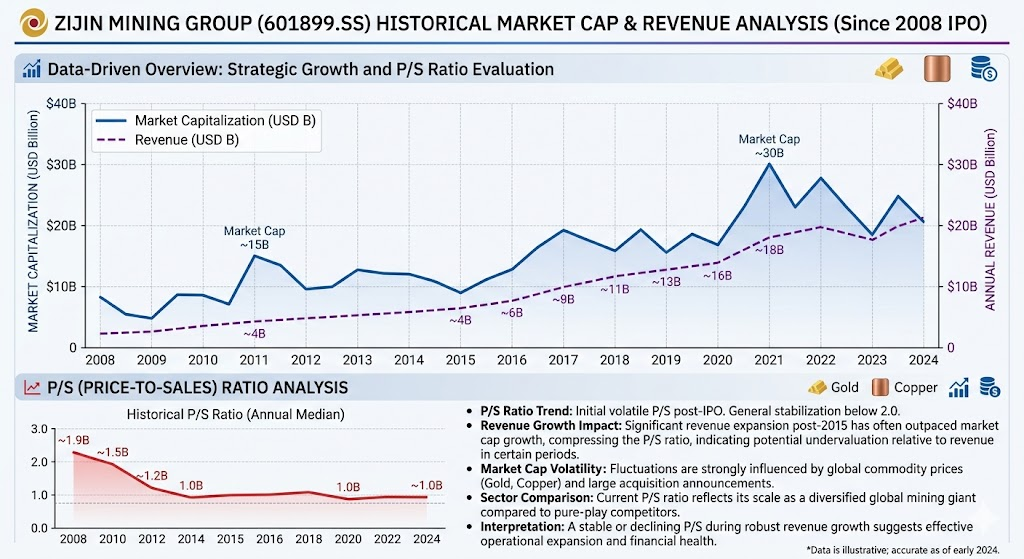1024x559 pixels.
Task: Click the Data-Driven Overview section heading
Action: [x=300, y=69]
